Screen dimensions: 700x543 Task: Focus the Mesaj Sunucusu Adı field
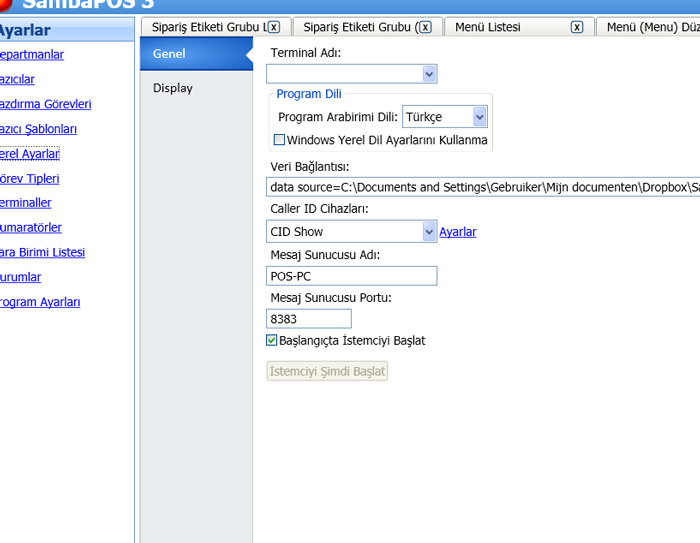click(351, 276)
